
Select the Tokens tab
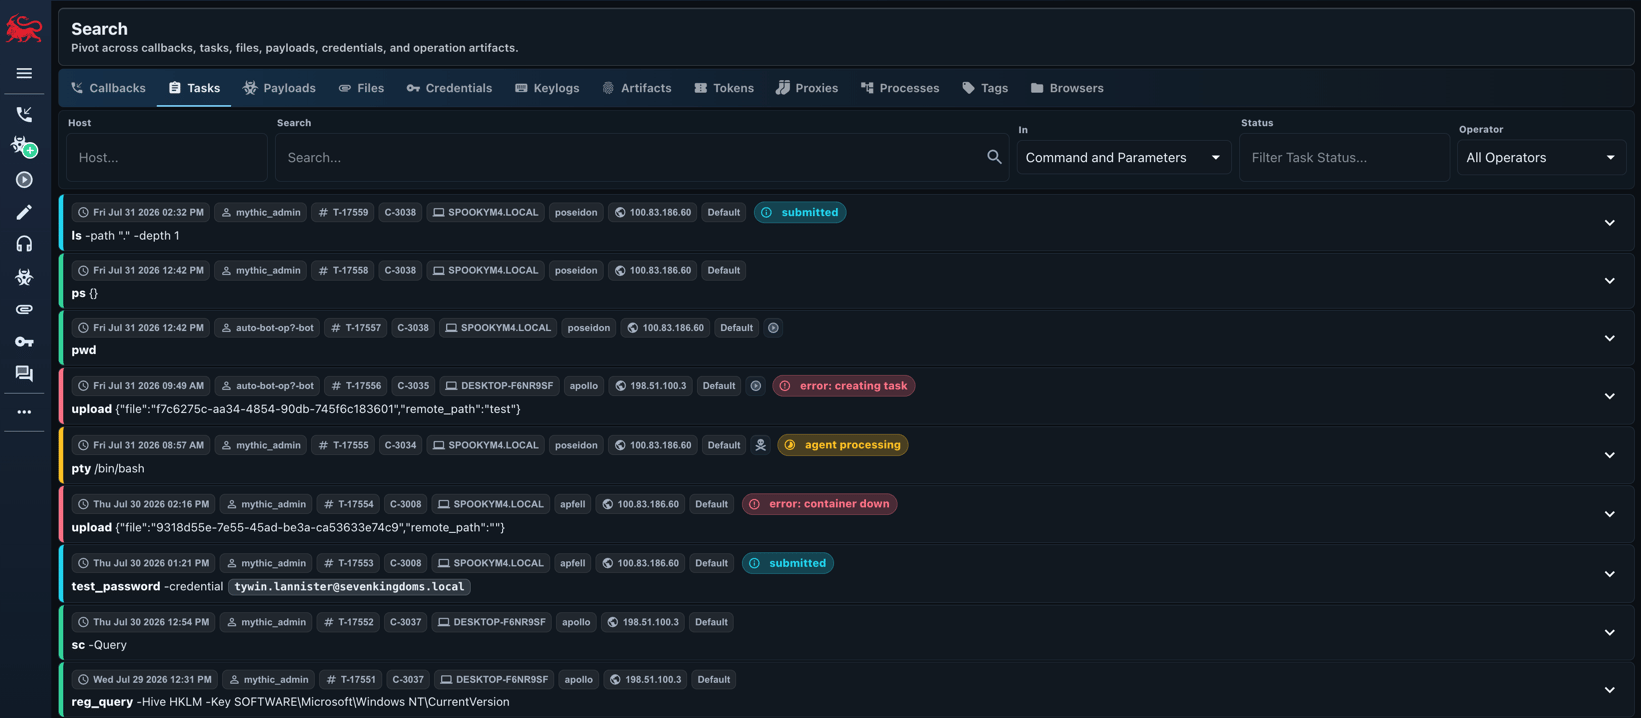pyautogui.click(x=724, y=88)
